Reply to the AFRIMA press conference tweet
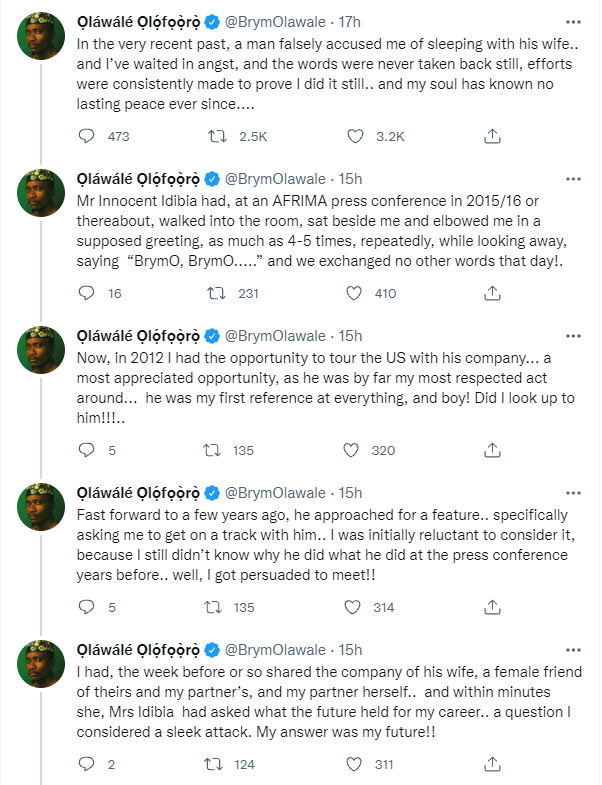 [86, 293]
